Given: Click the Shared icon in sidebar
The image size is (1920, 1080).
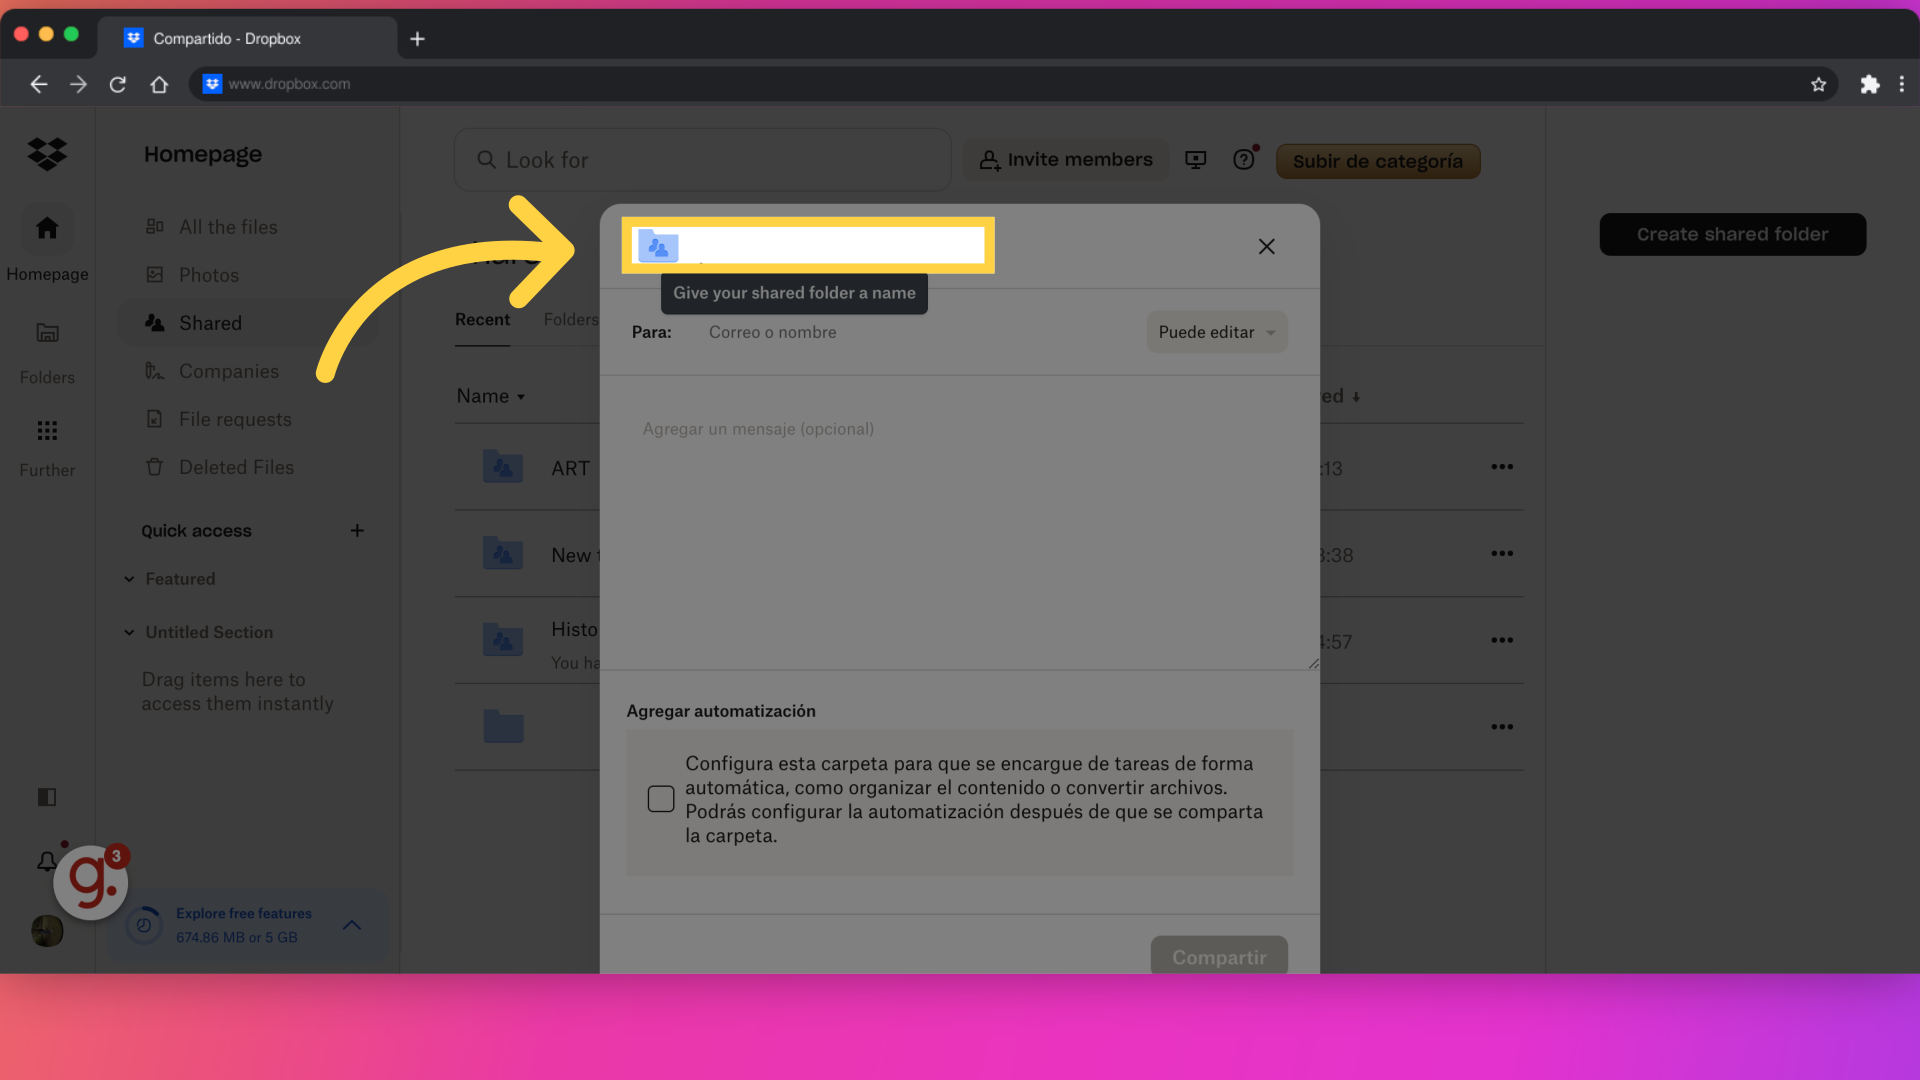Looking at the screenshot, I should [154, 322].
